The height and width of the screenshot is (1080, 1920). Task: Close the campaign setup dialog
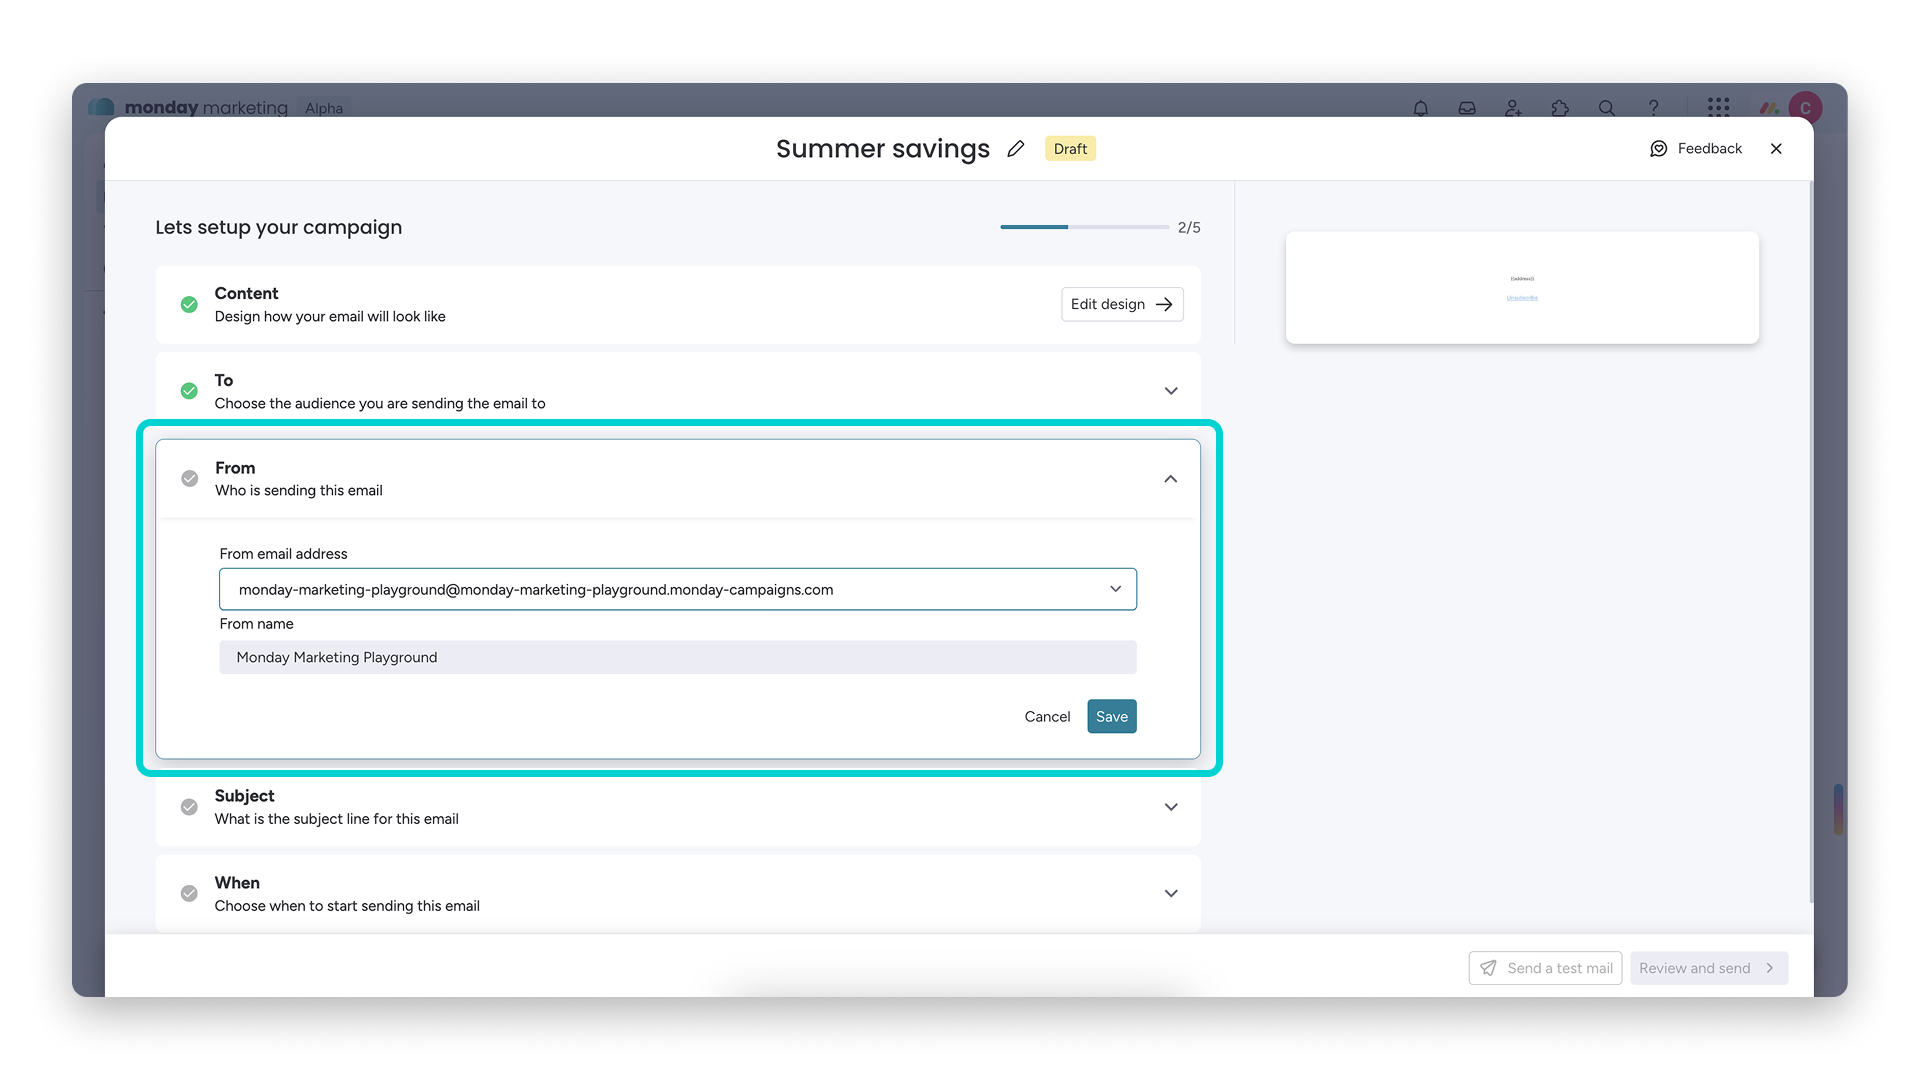(1776, 149)
